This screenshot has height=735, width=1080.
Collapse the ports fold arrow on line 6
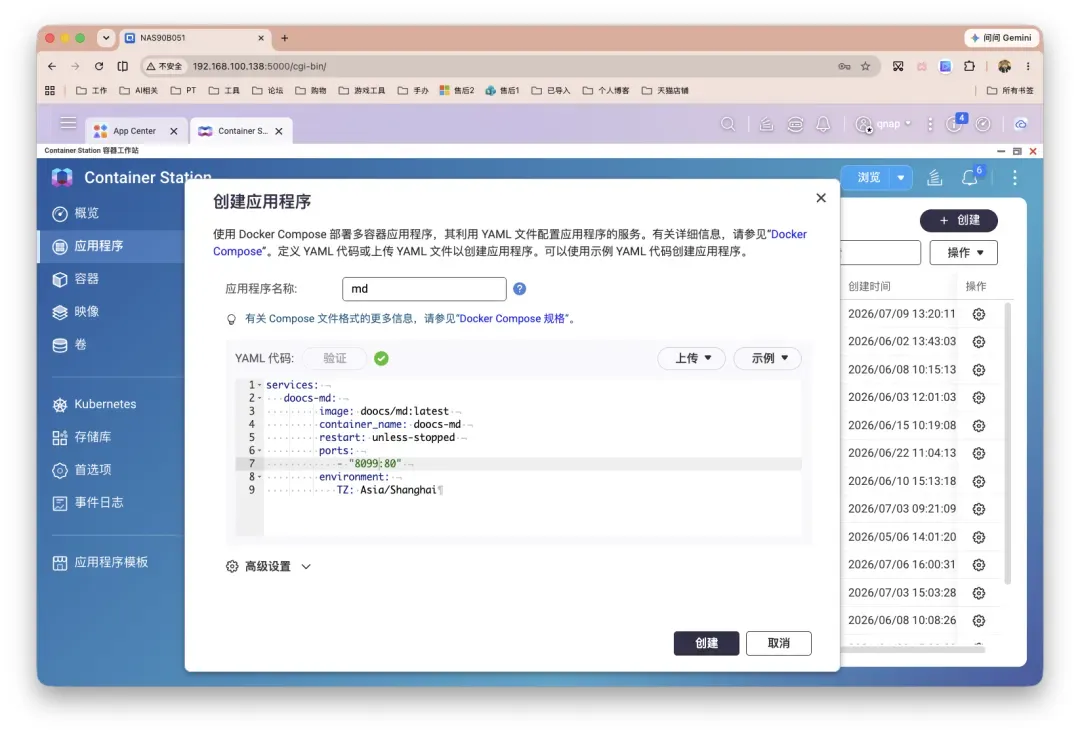(x=260, y=451)
